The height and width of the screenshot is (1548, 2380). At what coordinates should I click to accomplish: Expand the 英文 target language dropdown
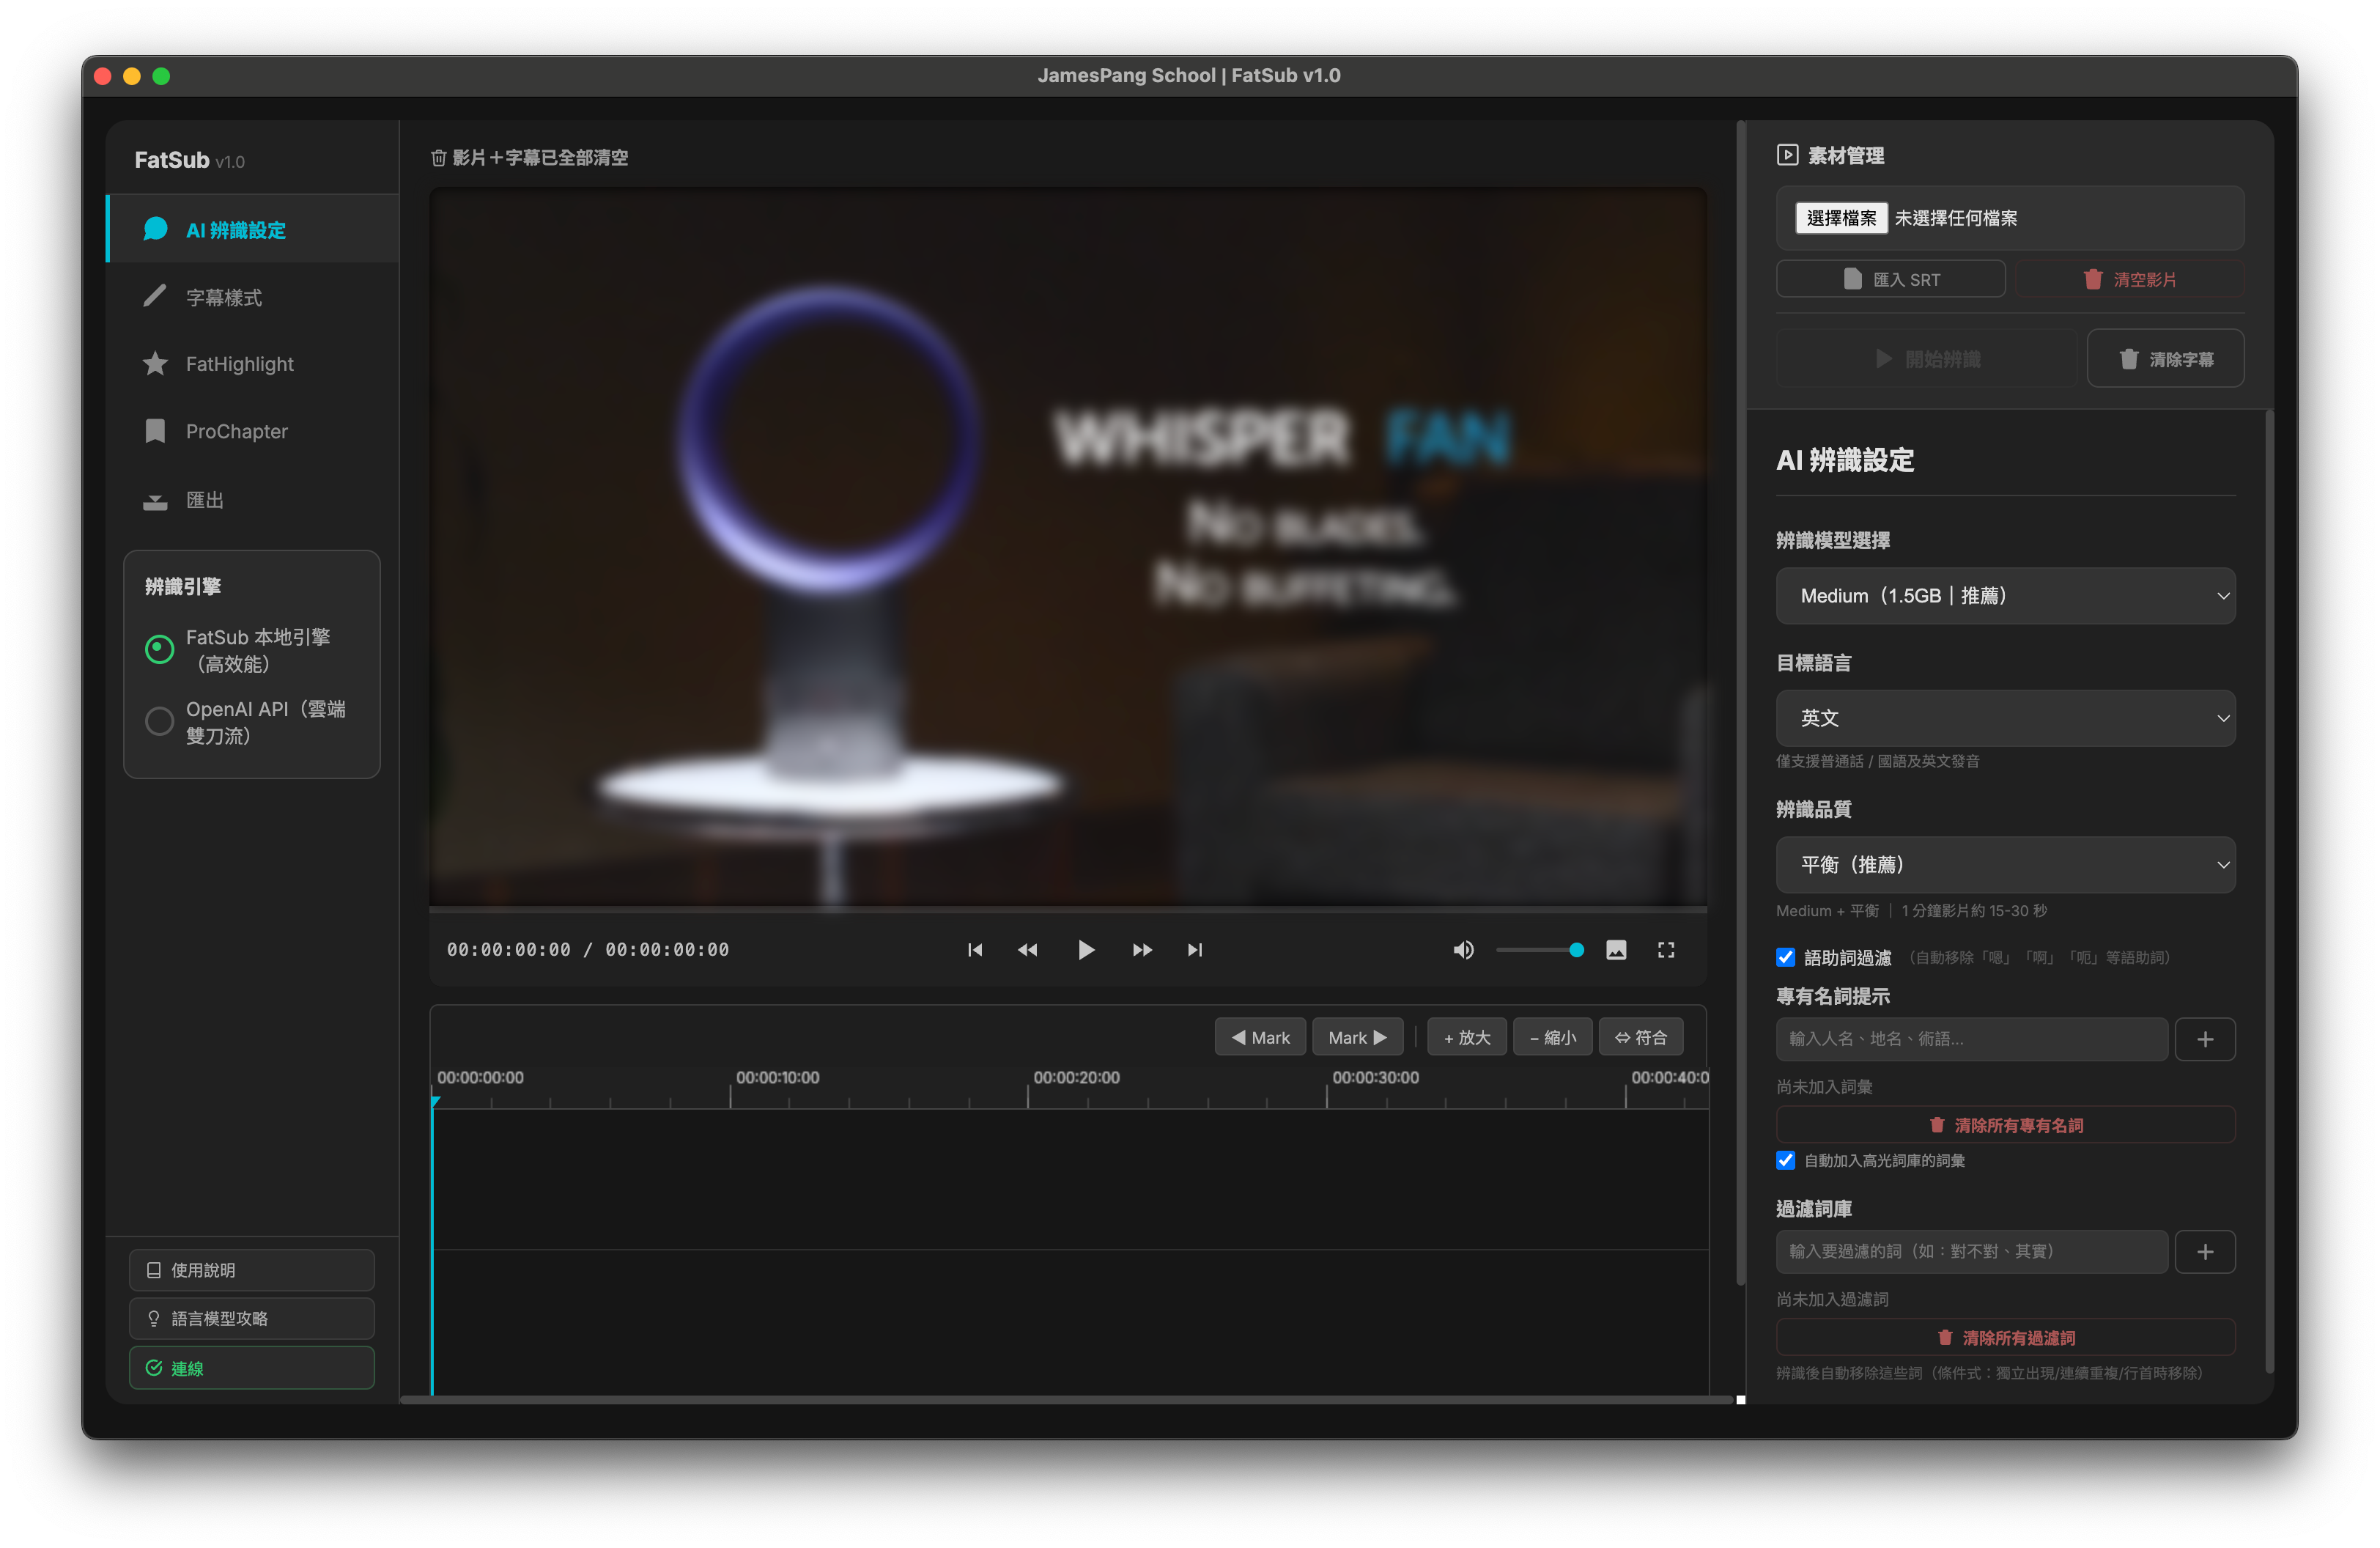[x=2005, y=718]
